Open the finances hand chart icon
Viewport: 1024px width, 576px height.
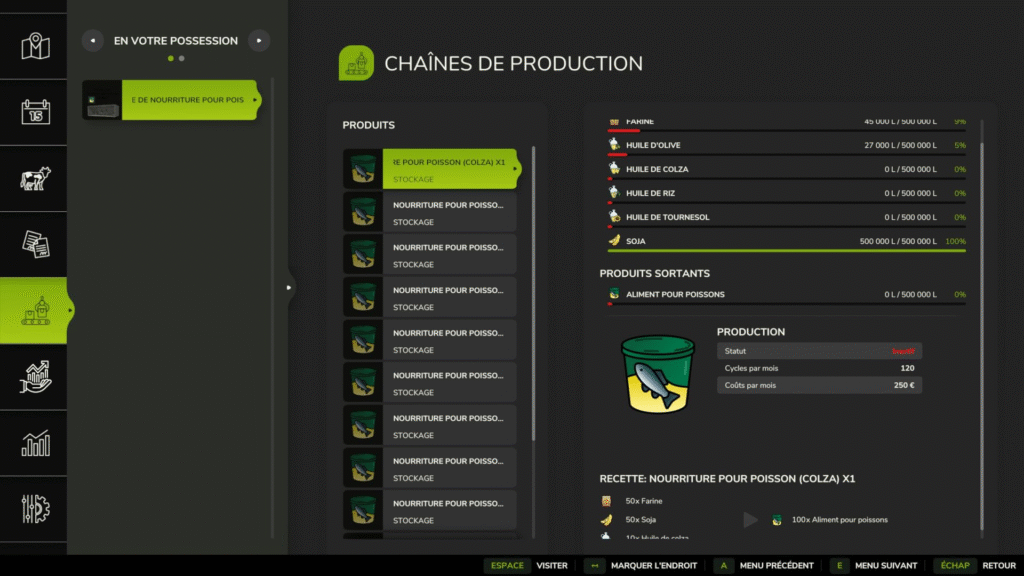coord(35,378)
